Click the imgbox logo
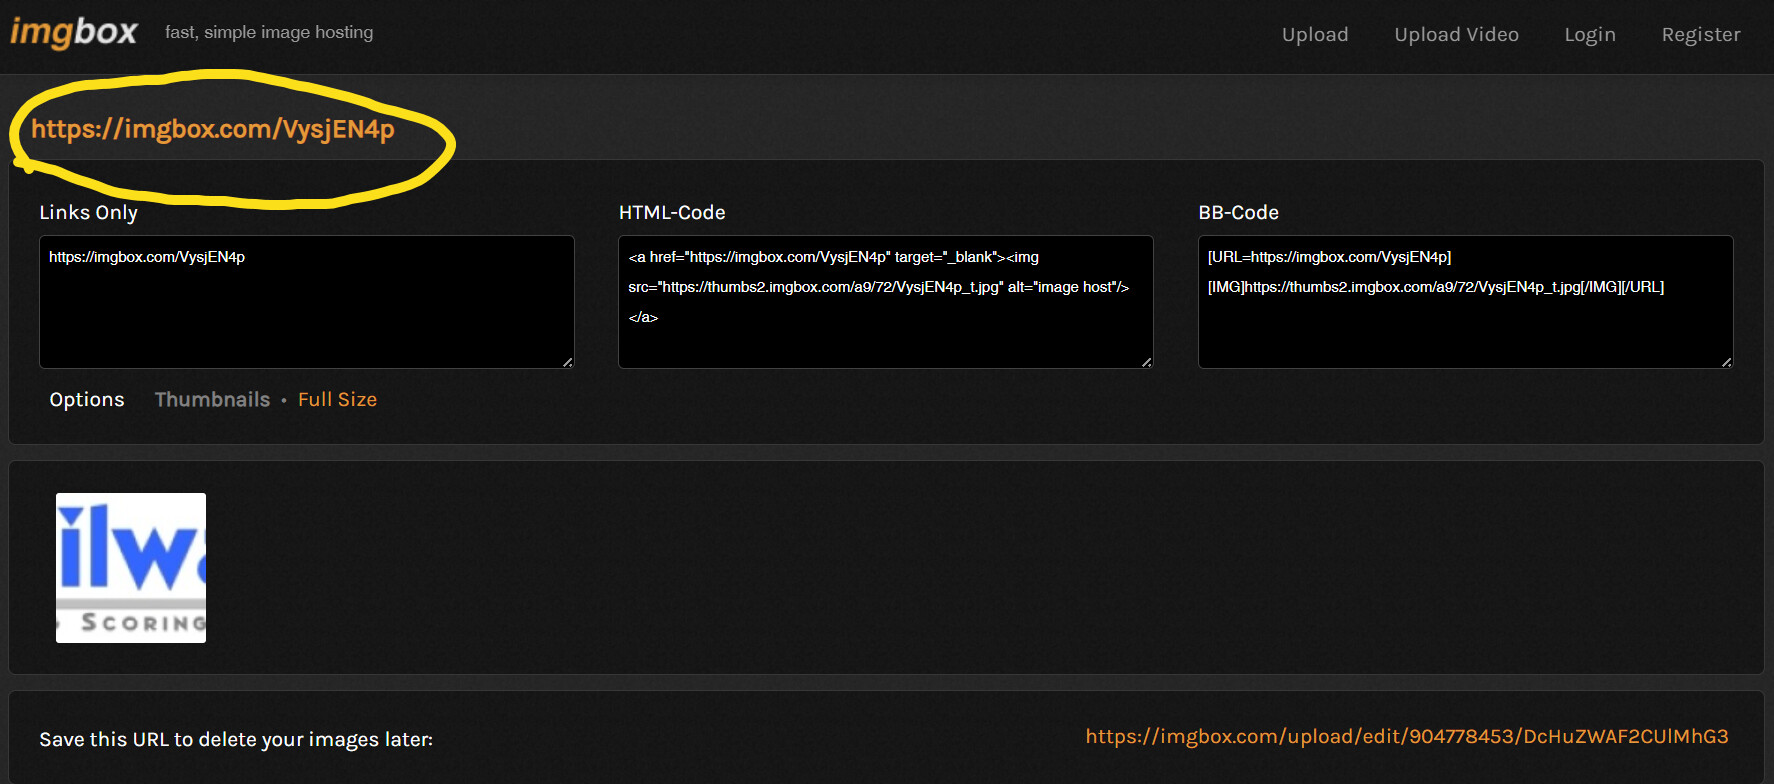This screenshot has height=784, width=1774. coord(74,32)
